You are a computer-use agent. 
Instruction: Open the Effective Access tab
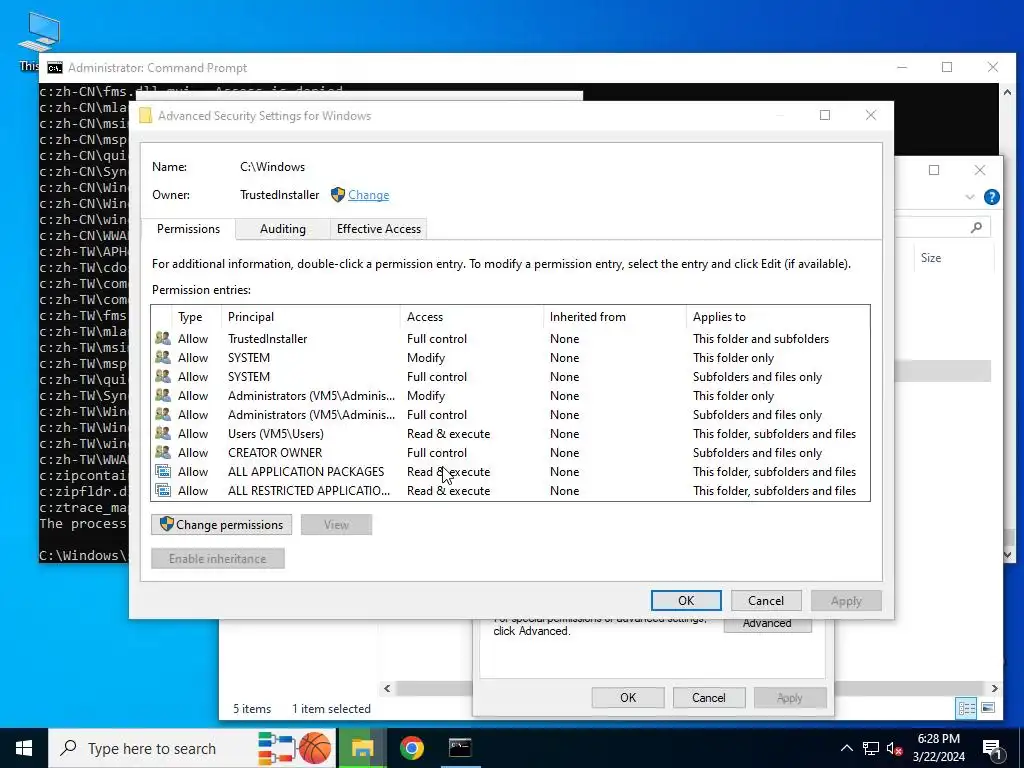[x=379, y=229]
